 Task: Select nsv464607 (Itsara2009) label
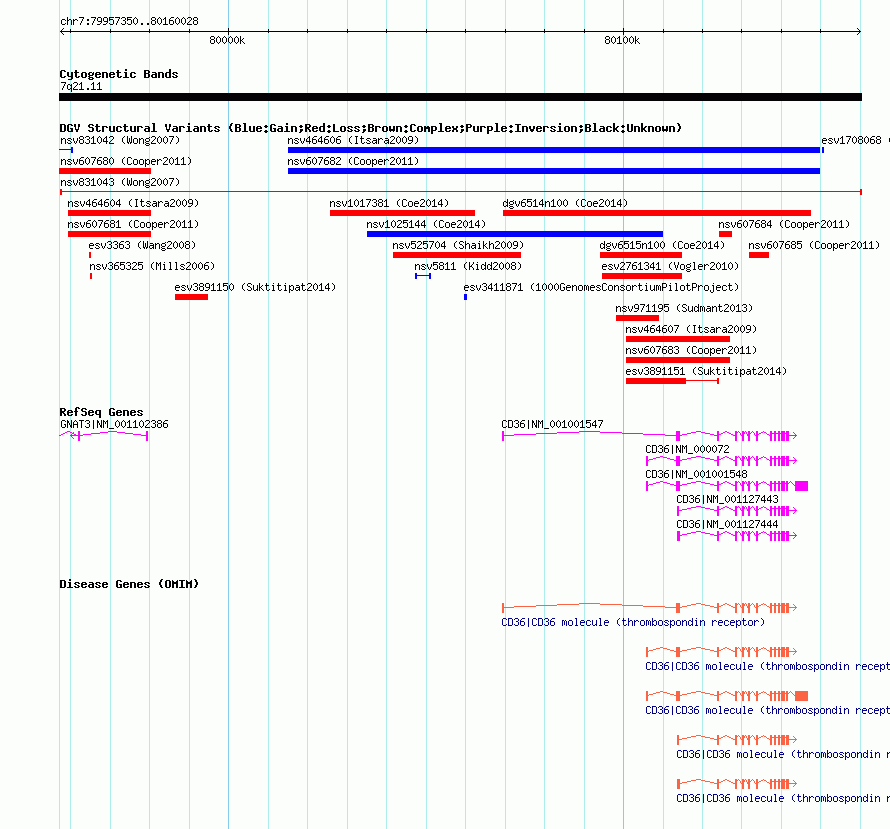coord(691,329)
